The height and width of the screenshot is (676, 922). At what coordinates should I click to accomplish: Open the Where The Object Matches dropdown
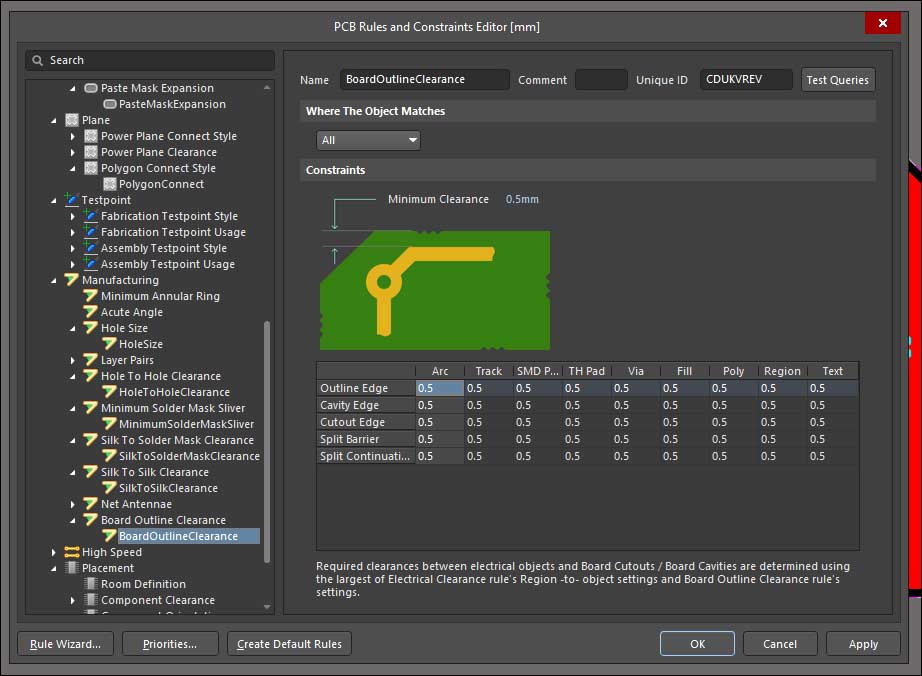pyautogui.click(x=368, y=140)
